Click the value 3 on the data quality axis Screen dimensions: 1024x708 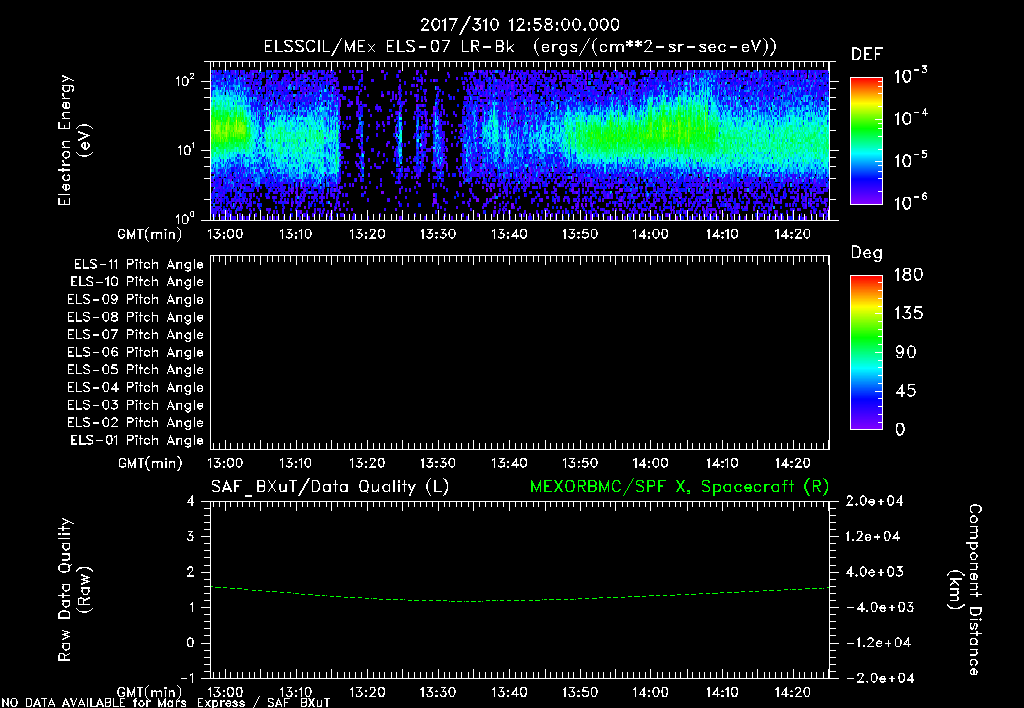tap(191, 536)
